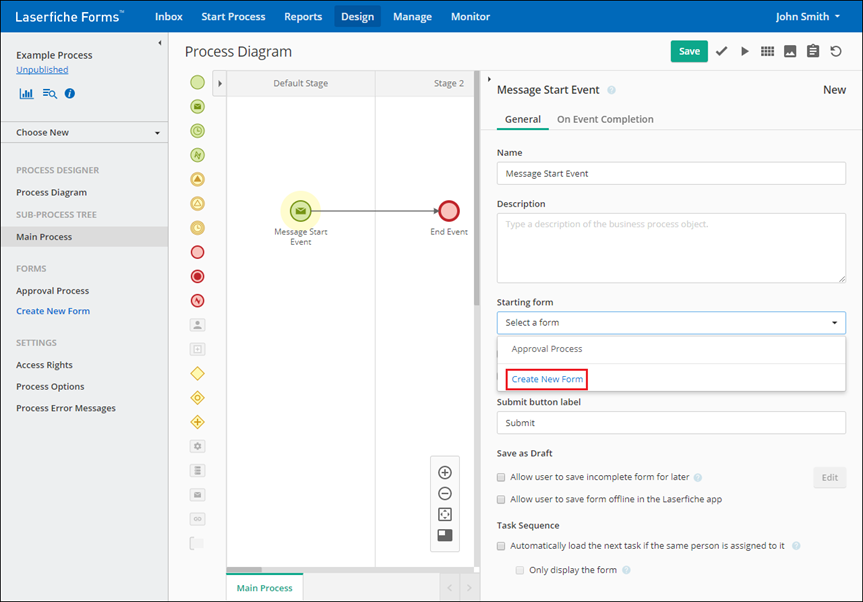Click the green Save button
The image size is (863, 602).
point(689,51)
